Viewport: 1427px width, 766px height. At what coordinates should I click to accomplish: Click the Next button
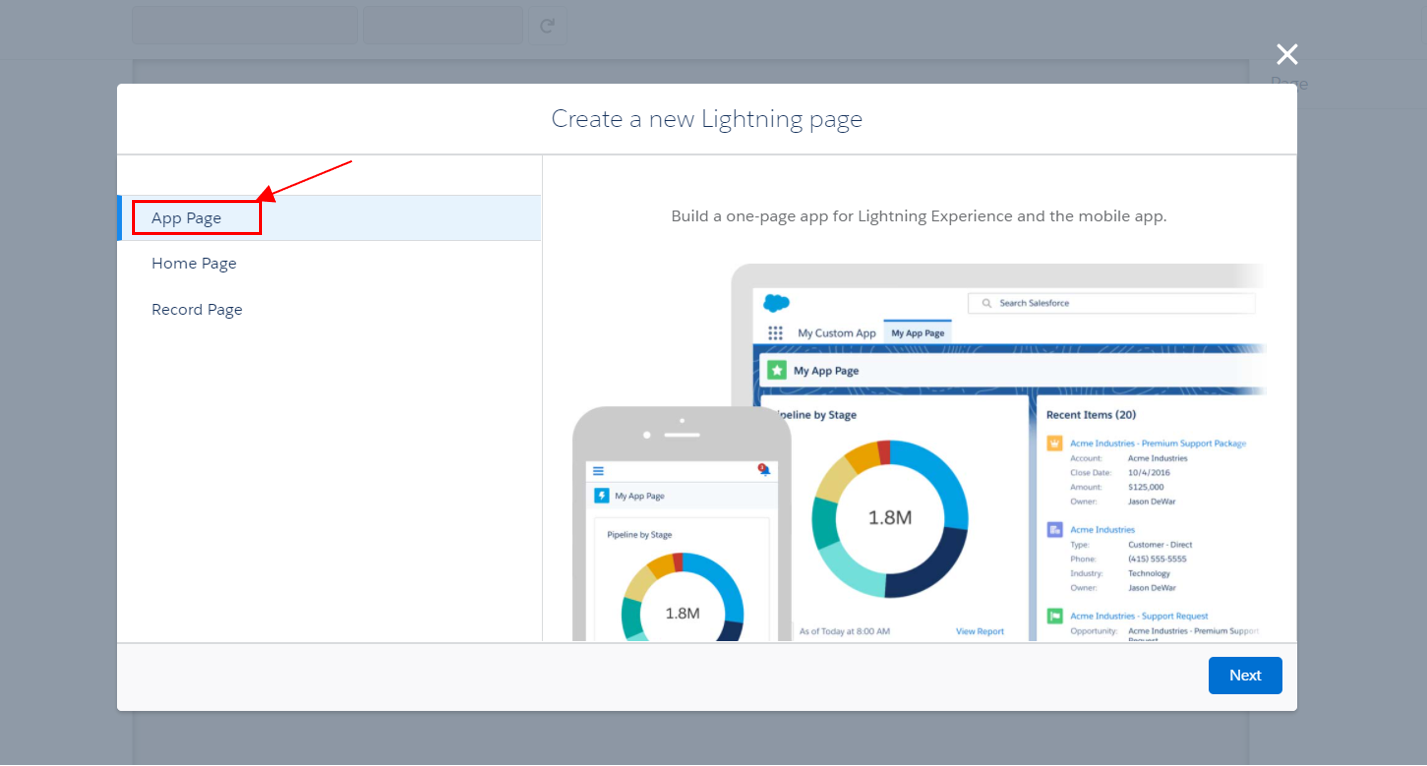tap(1244, 675)
